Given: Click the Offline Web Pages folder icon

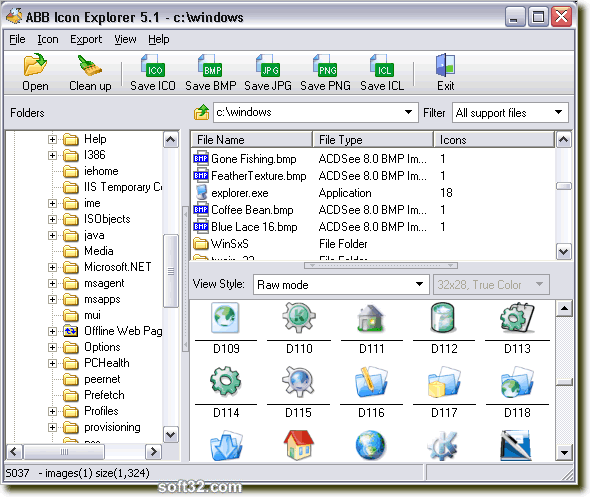Looking at the screenshot, I should point(70,331).
